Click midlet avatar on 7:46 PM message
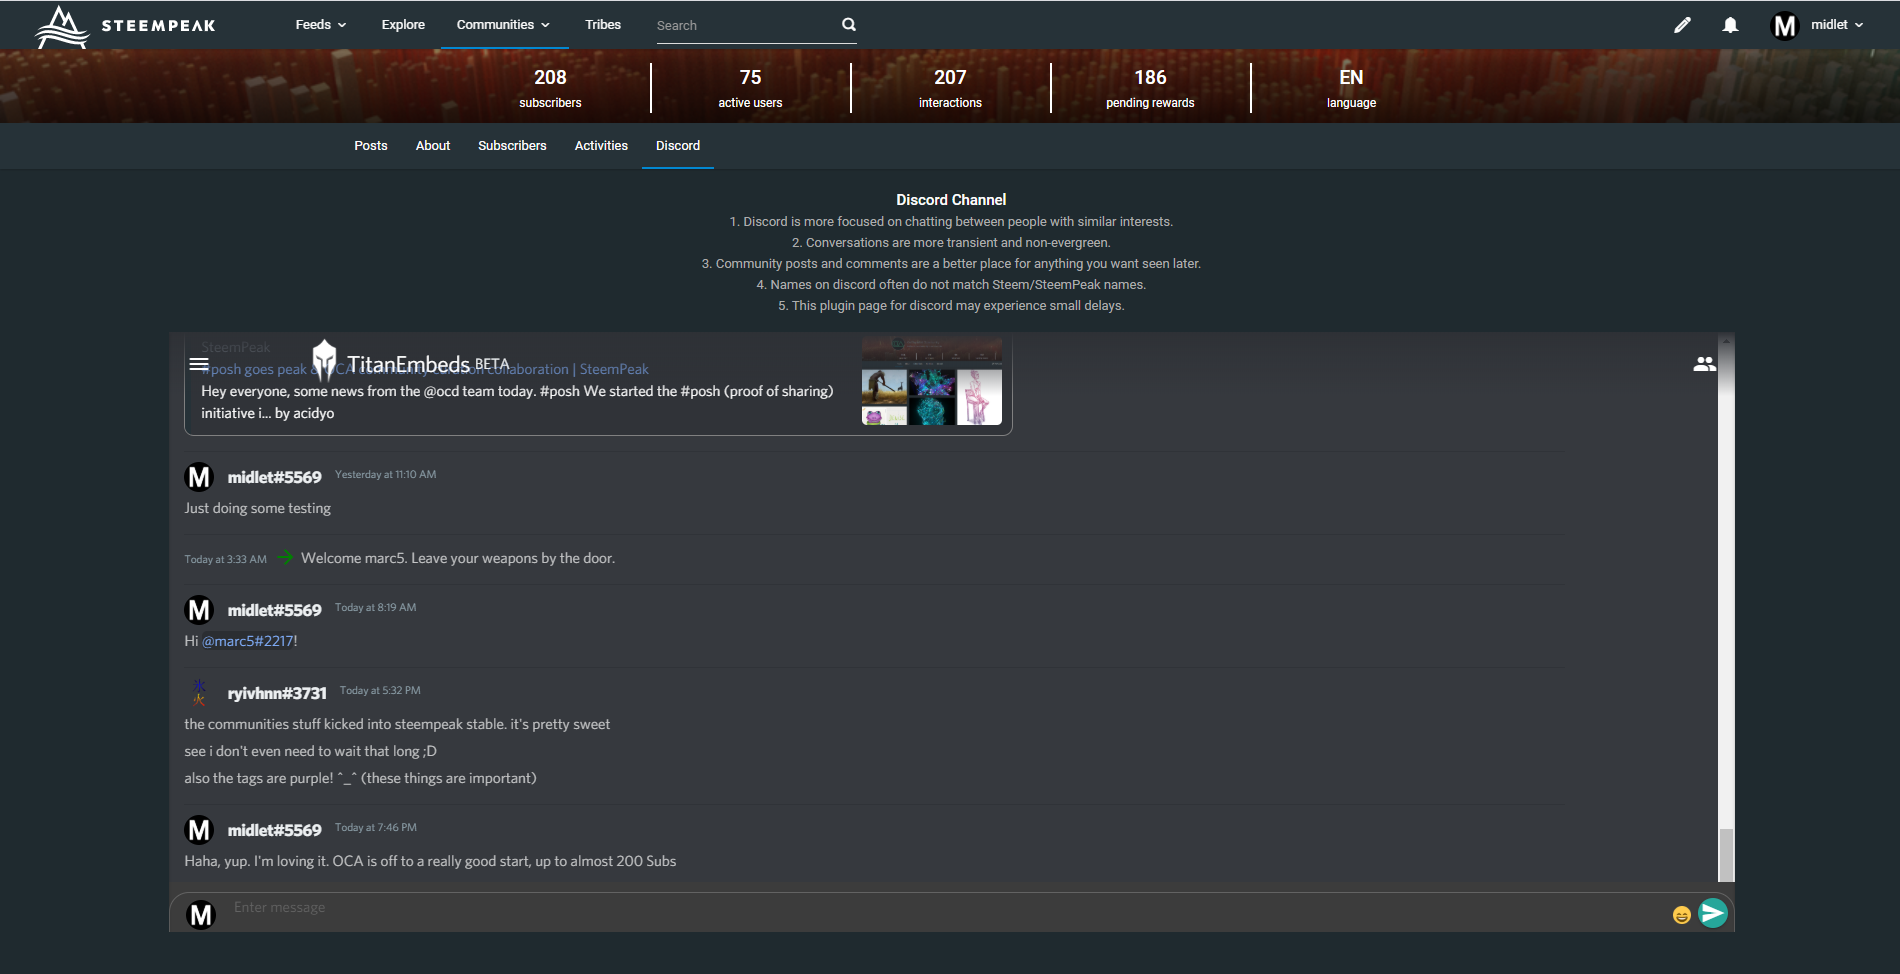 click(x=200, y=830)
